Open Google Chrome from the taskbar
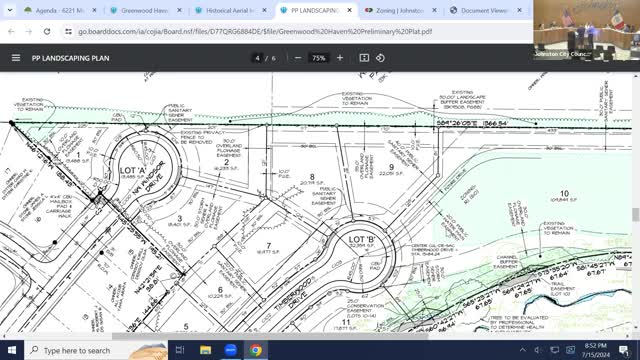 [x=256, y=350]
